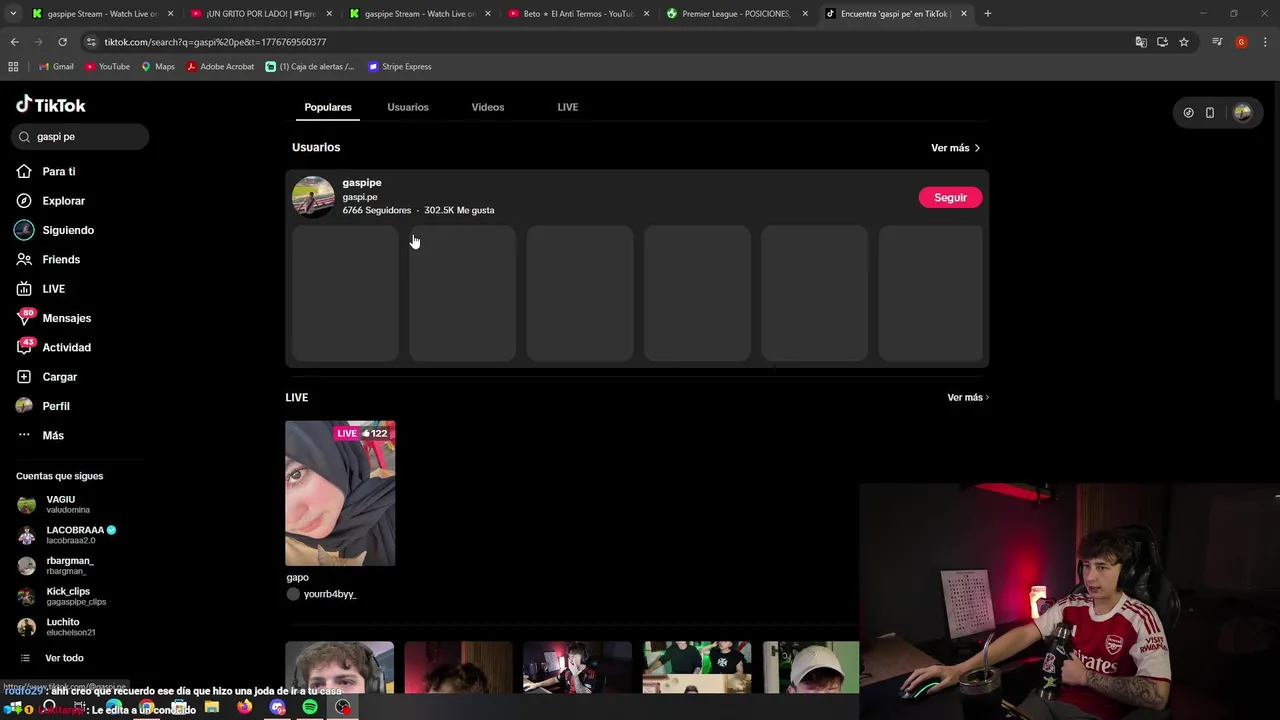This screenshot has height=720, width=1280.
Task: Switch to UN GRITO POR LADO tab
Action: coord(260,14)
